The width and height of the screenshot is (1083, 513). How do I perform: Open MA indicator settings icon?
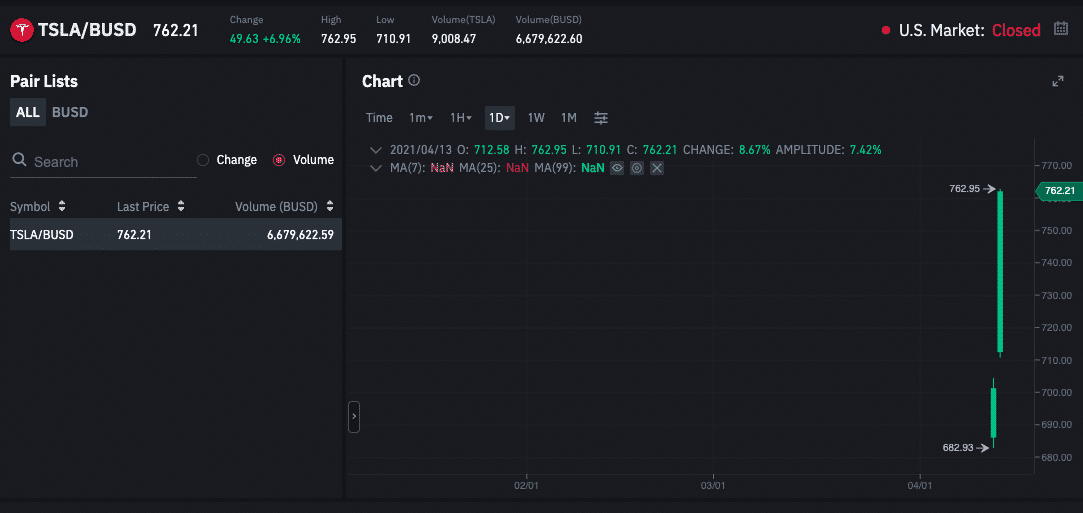coord(637,168)
